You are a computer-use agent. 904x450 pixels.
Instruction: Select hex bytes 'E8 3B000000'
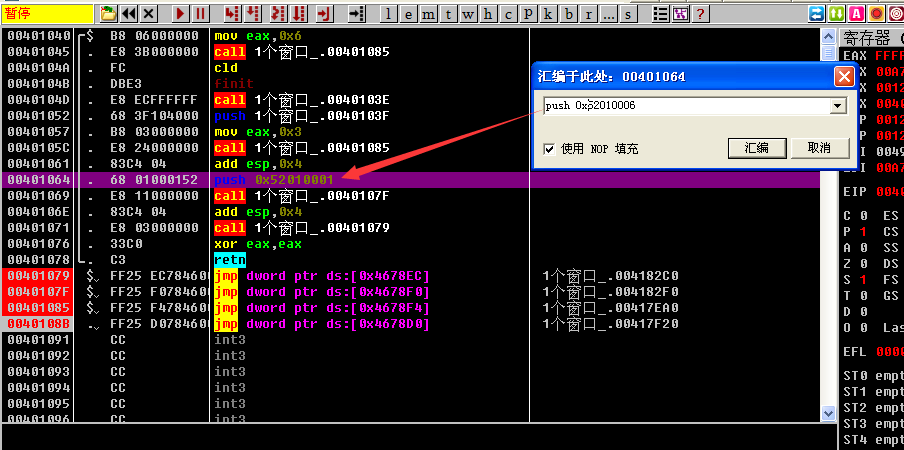pyautogui.click(x=155, y=52)
